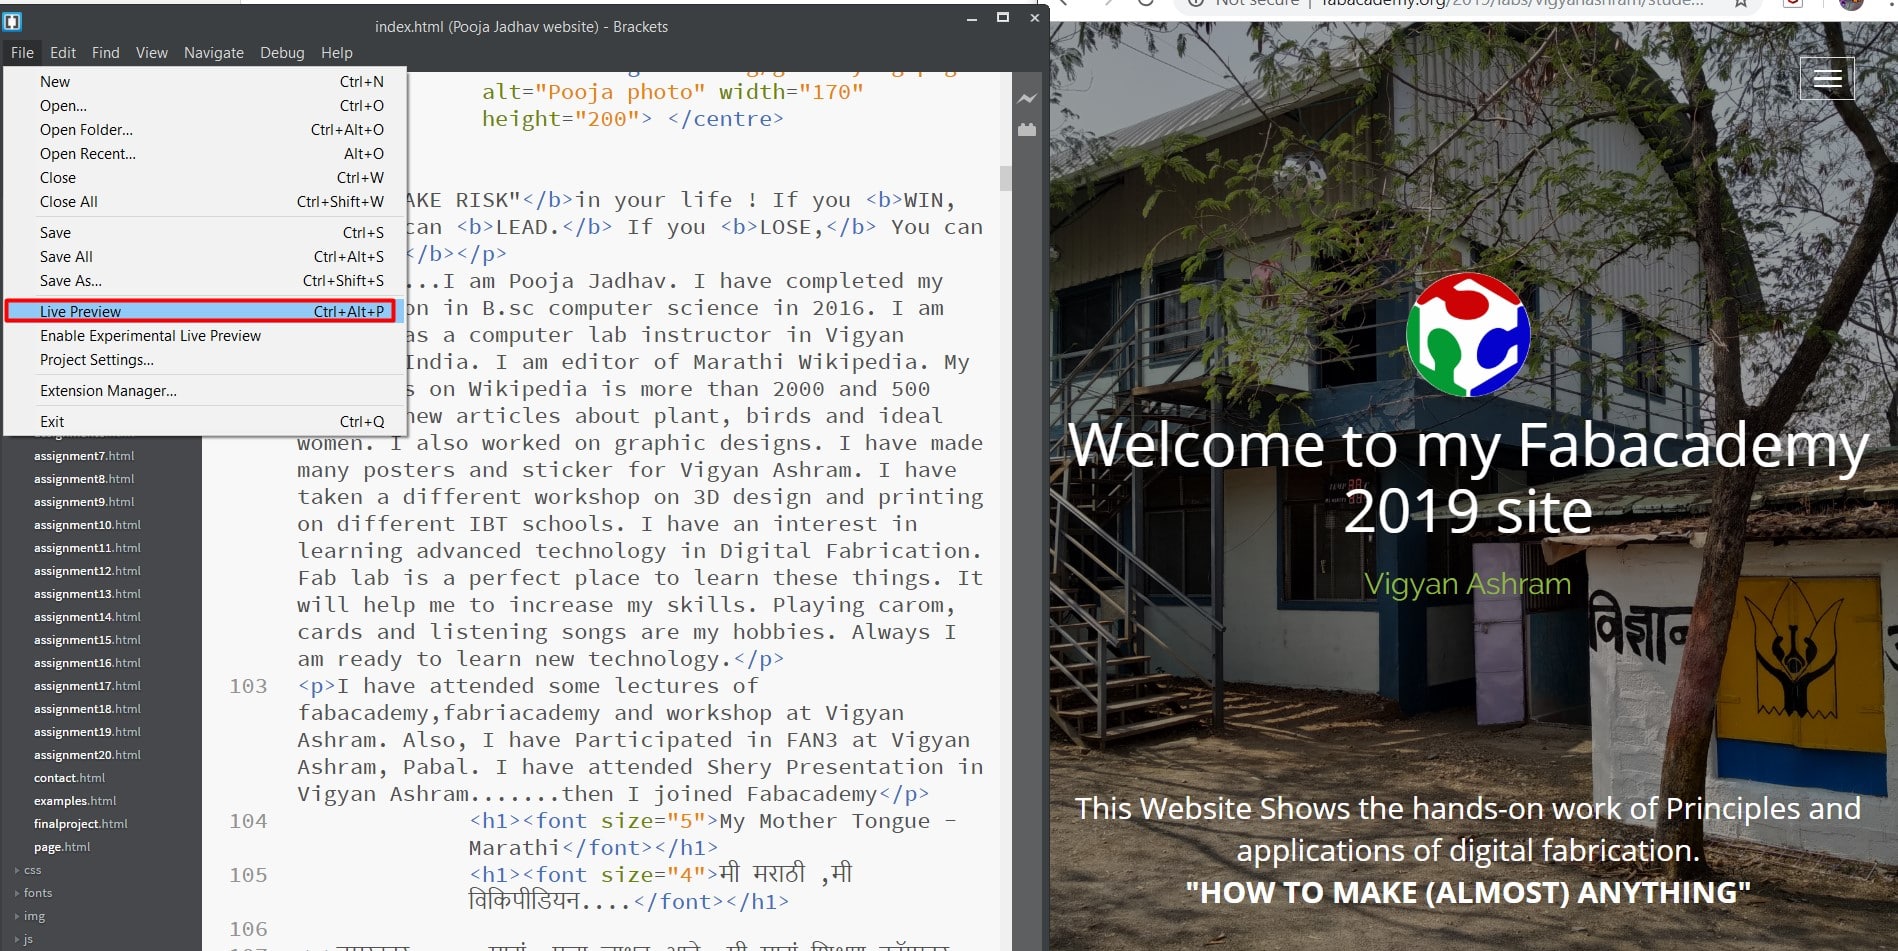
Task: Select Open Recent... menu entry
Action: (x=205, y=154)
